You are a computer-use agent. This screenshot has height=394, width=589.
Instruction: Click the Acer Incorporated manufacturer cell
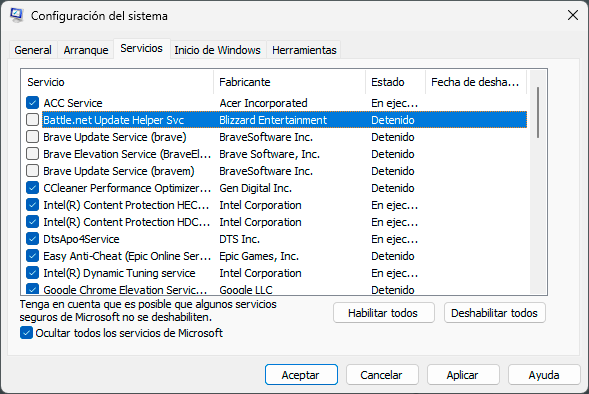click(263, 103)
